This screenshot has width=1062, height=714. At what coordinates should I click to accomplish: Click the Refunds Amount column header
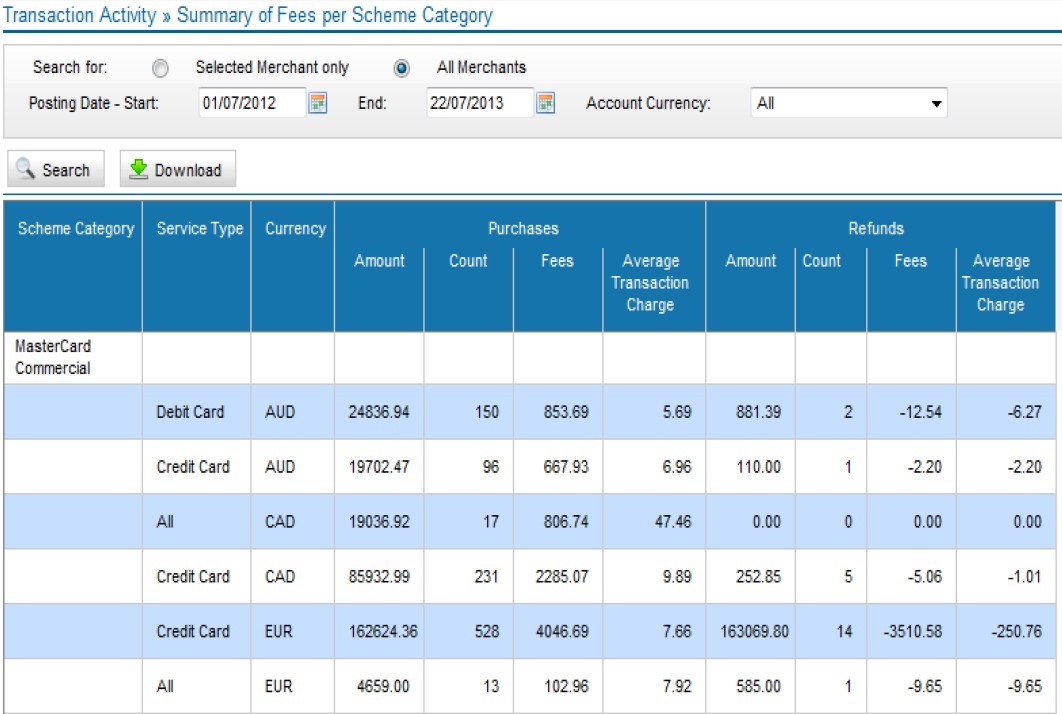click(x=750, y=261)
